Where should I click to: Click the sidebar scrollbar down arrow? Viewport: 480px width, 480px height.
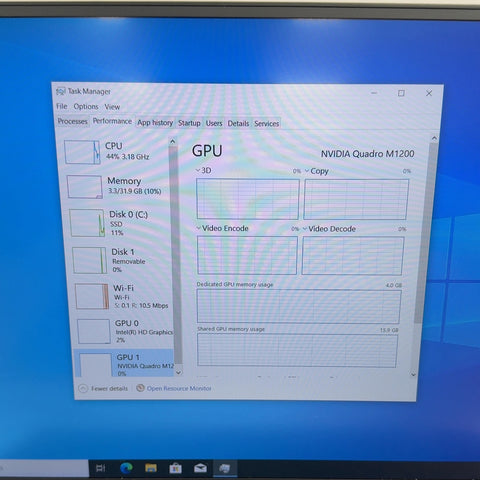[x=179, y=373]
